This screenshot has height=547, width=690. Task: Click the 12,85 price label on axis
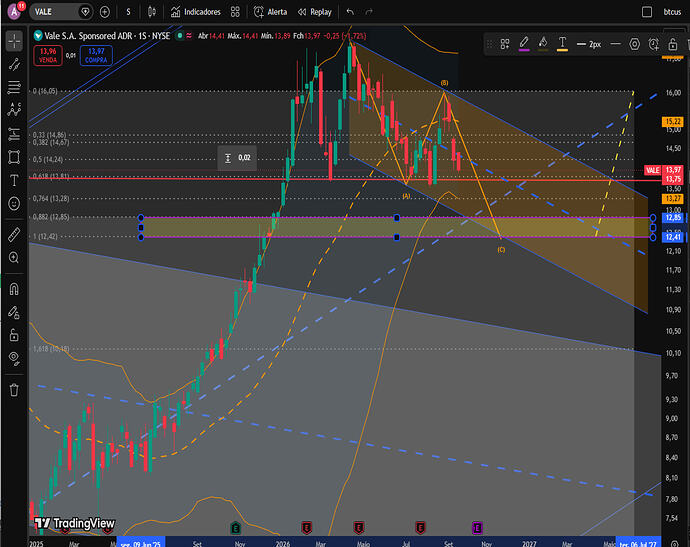point(673,218)
